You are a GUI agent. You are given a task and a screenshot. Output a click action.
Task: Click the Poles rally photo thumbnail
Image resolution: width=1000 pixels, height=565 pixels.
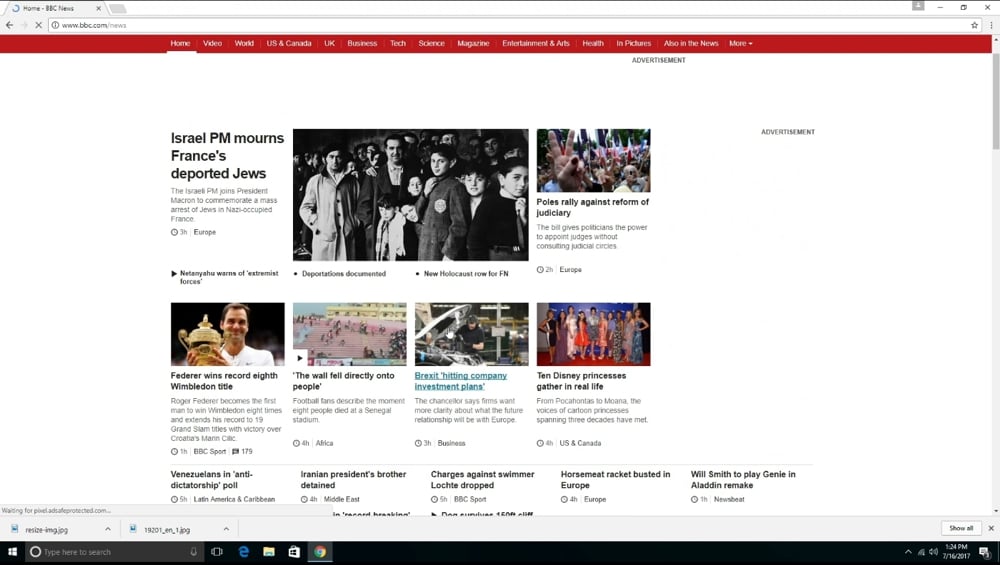593,160
